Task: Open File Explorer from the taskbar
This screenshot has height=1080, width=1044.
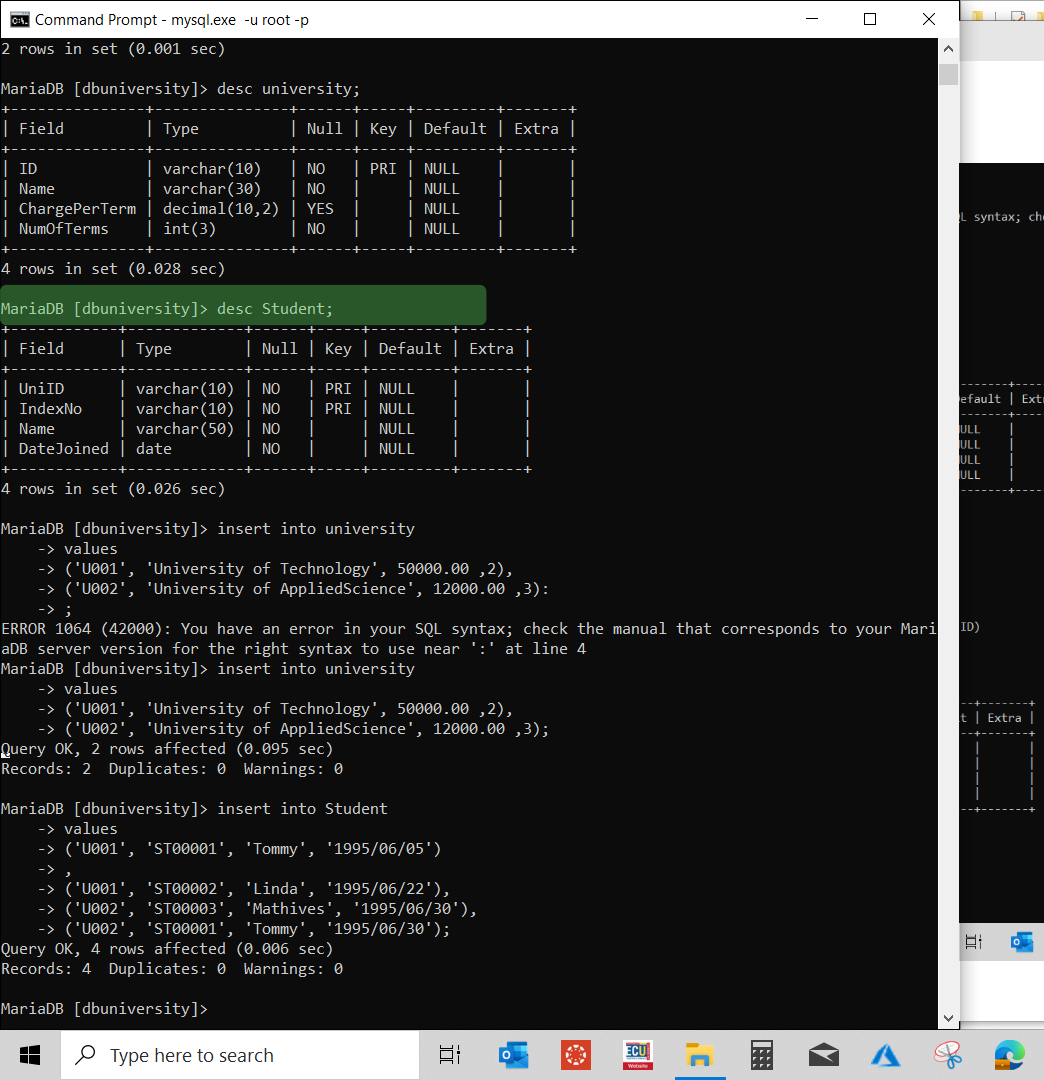Action: (700, 1055)
